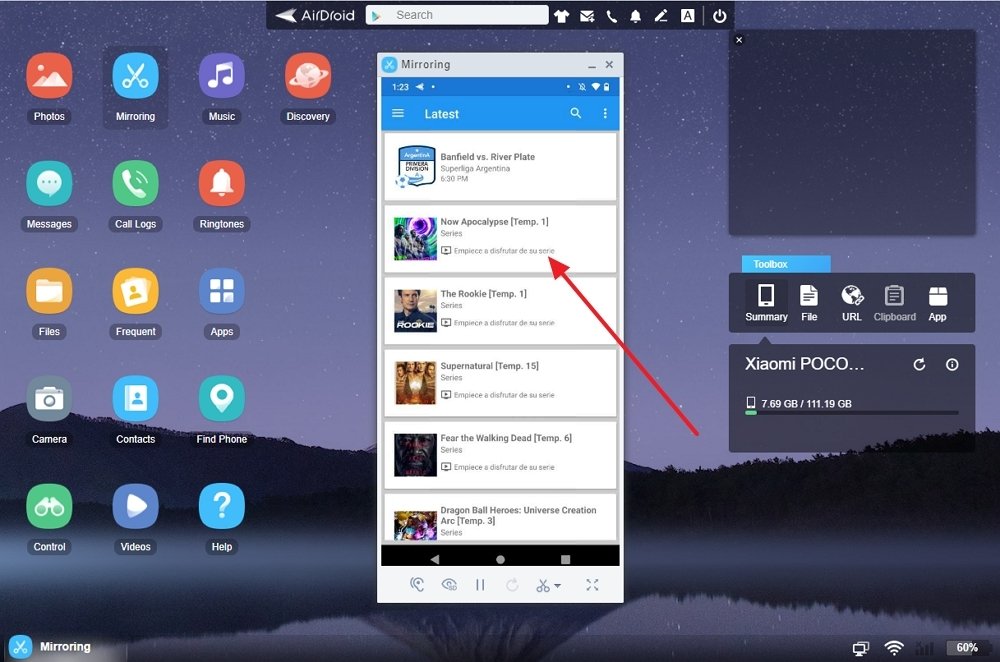
Task: Open Dragon Ball Heroes: Universe Creation Arc
Action: pos(500,518)
